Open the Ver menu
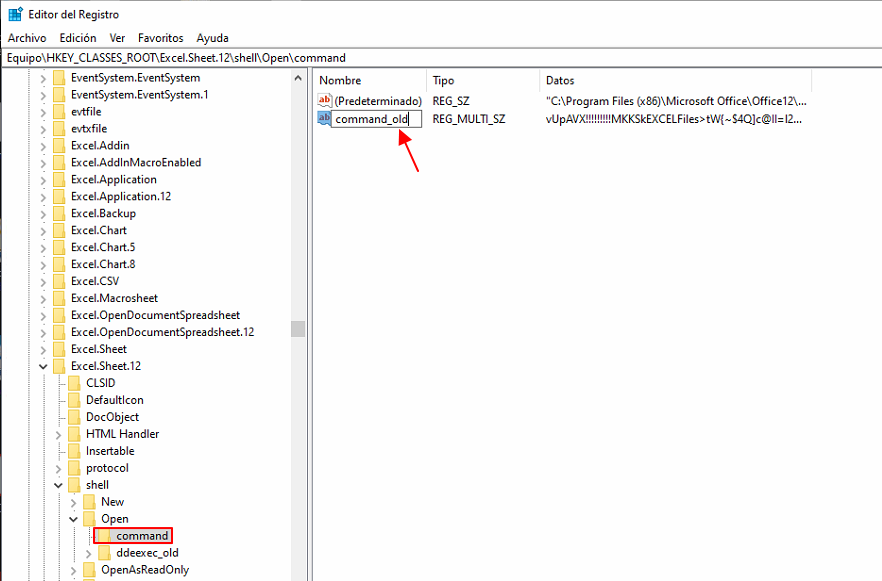The image size is (882, 581). 117,38
